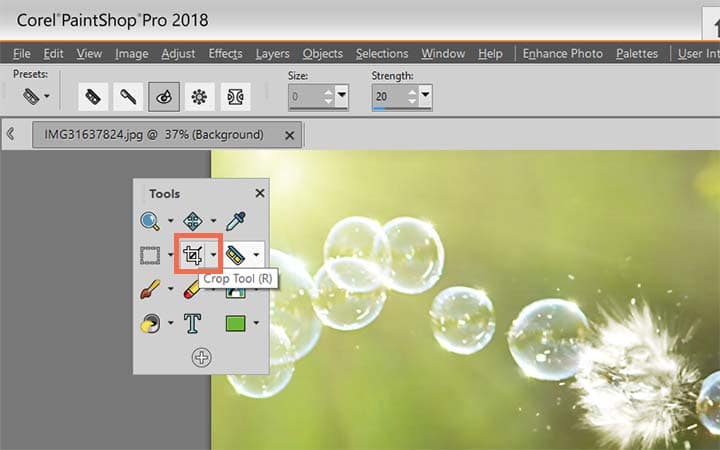This screenshot has width=720, height=450.
Task: Click the Size spinner stepper arrows
Action: (x=329, y=96)
